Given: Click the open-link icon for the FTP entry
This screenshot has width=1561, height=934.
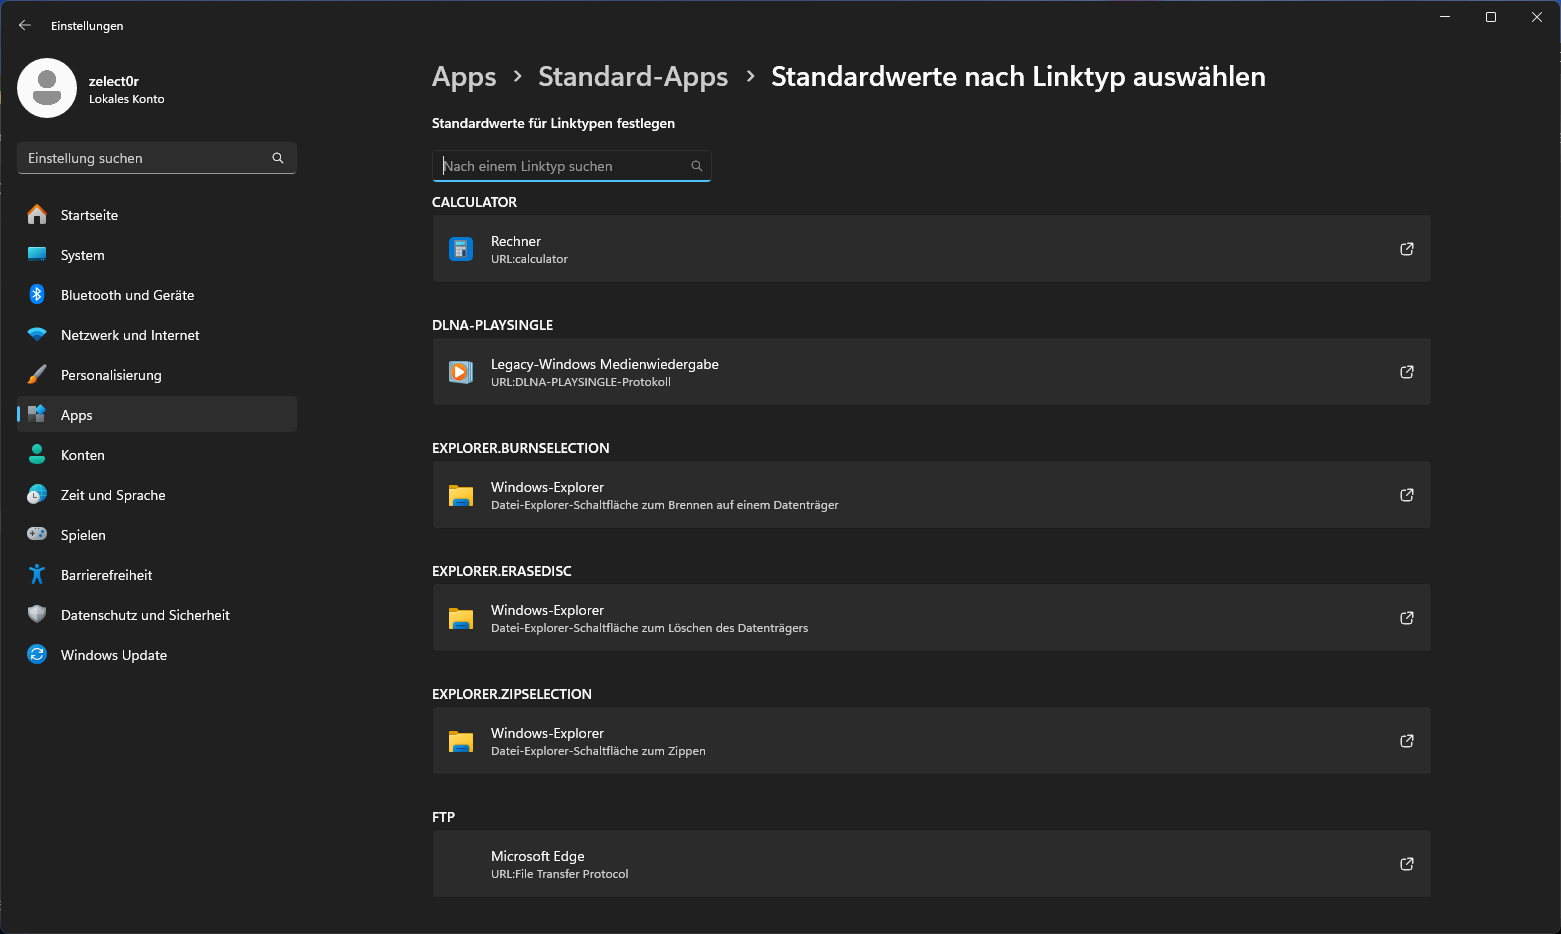Looking at the screenshot, I should coord(1406,864).
